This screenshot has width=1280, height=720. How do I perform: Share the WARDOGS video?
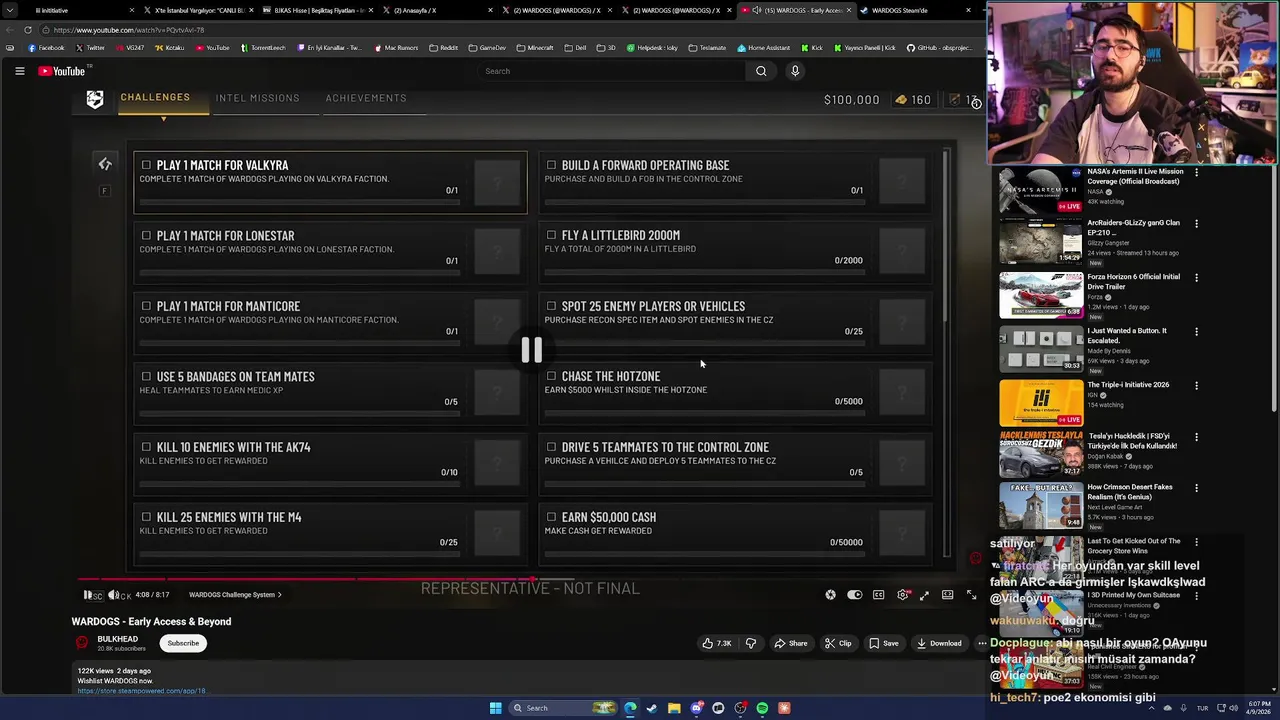click(x=790, y=643)
